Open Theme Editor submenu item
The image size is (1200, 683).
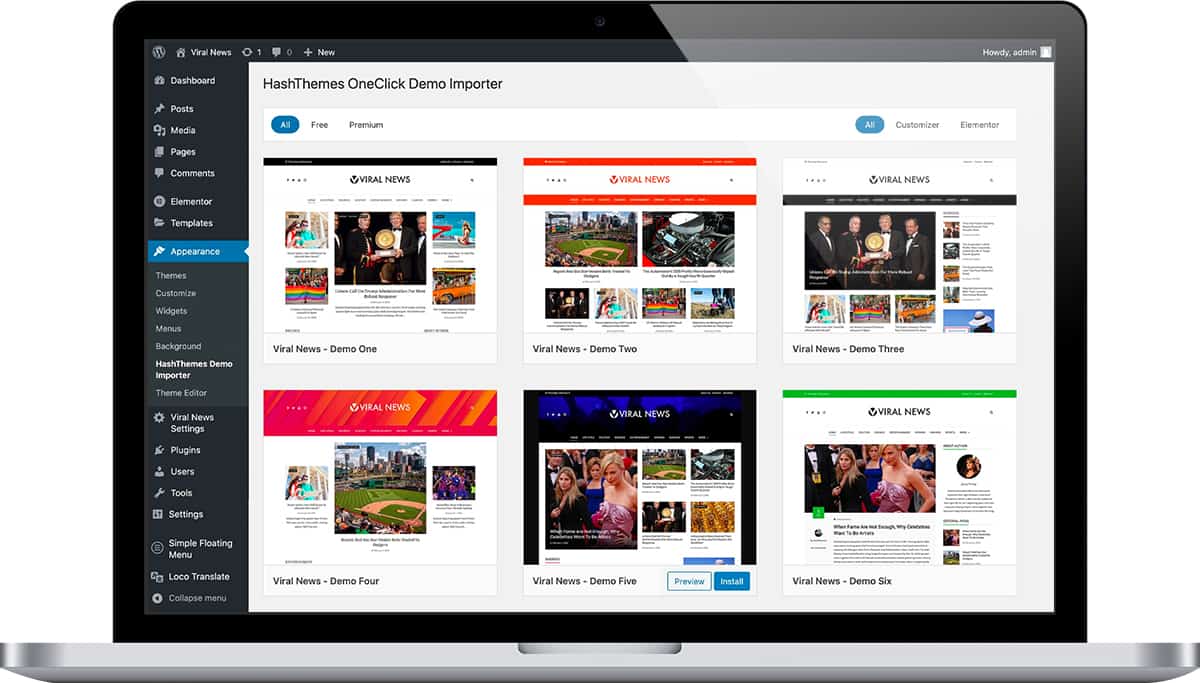[182, 393]
